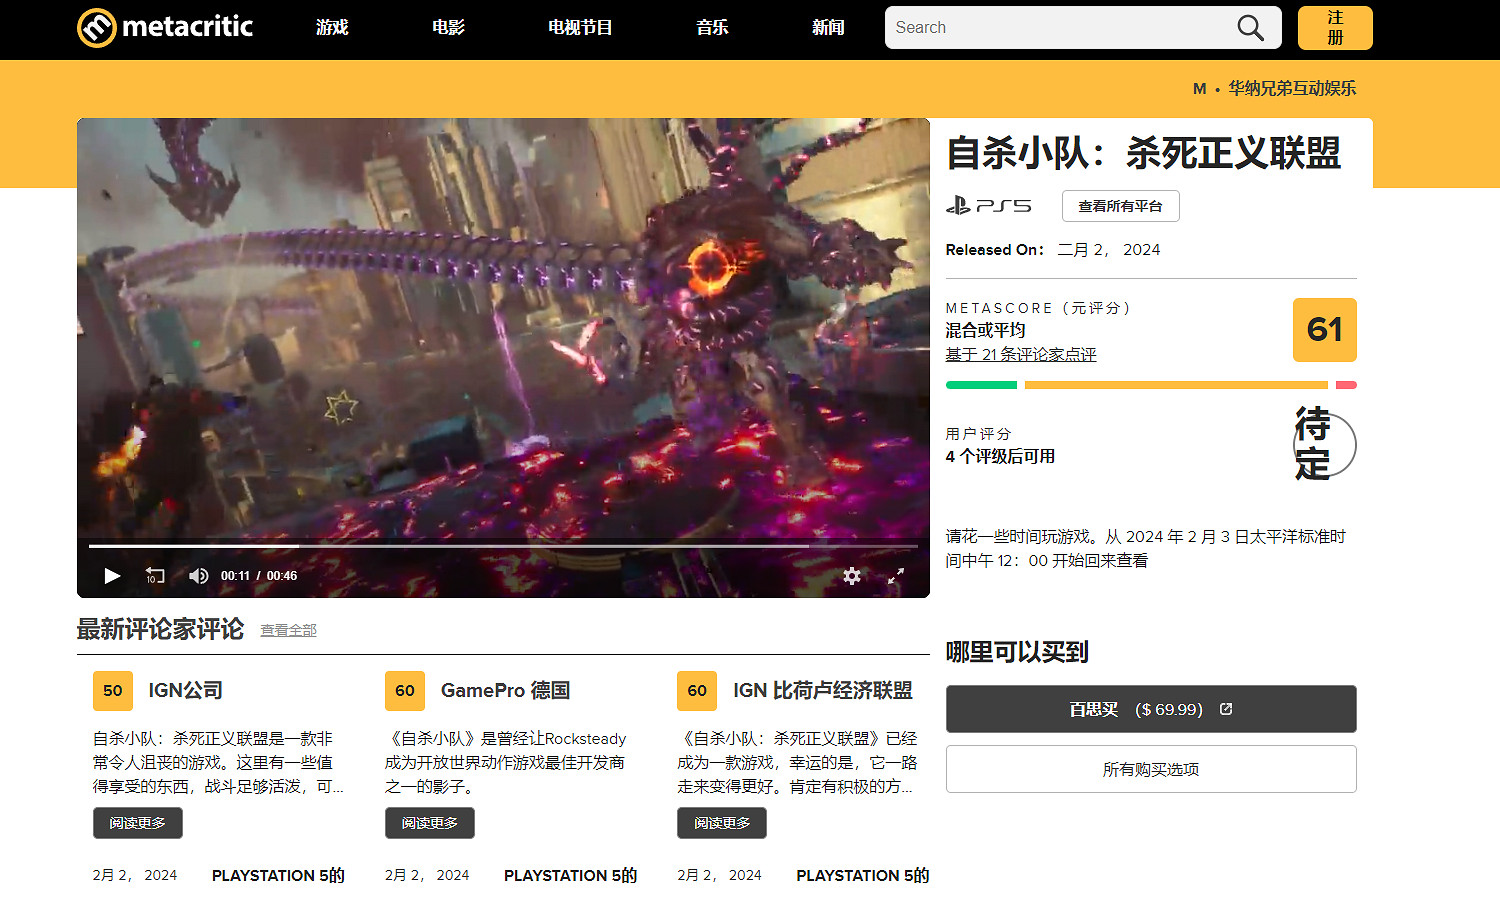
Task: Open the 游戏 menu item
Action: [x=332, y=27]
